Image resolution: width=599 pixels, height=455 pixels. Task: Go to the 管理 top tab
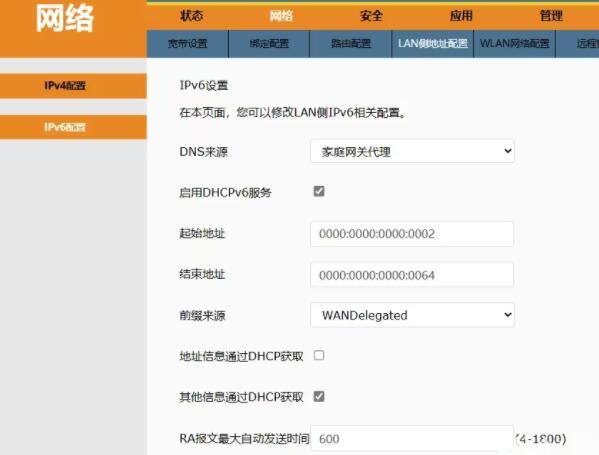[x=551, y=16]
